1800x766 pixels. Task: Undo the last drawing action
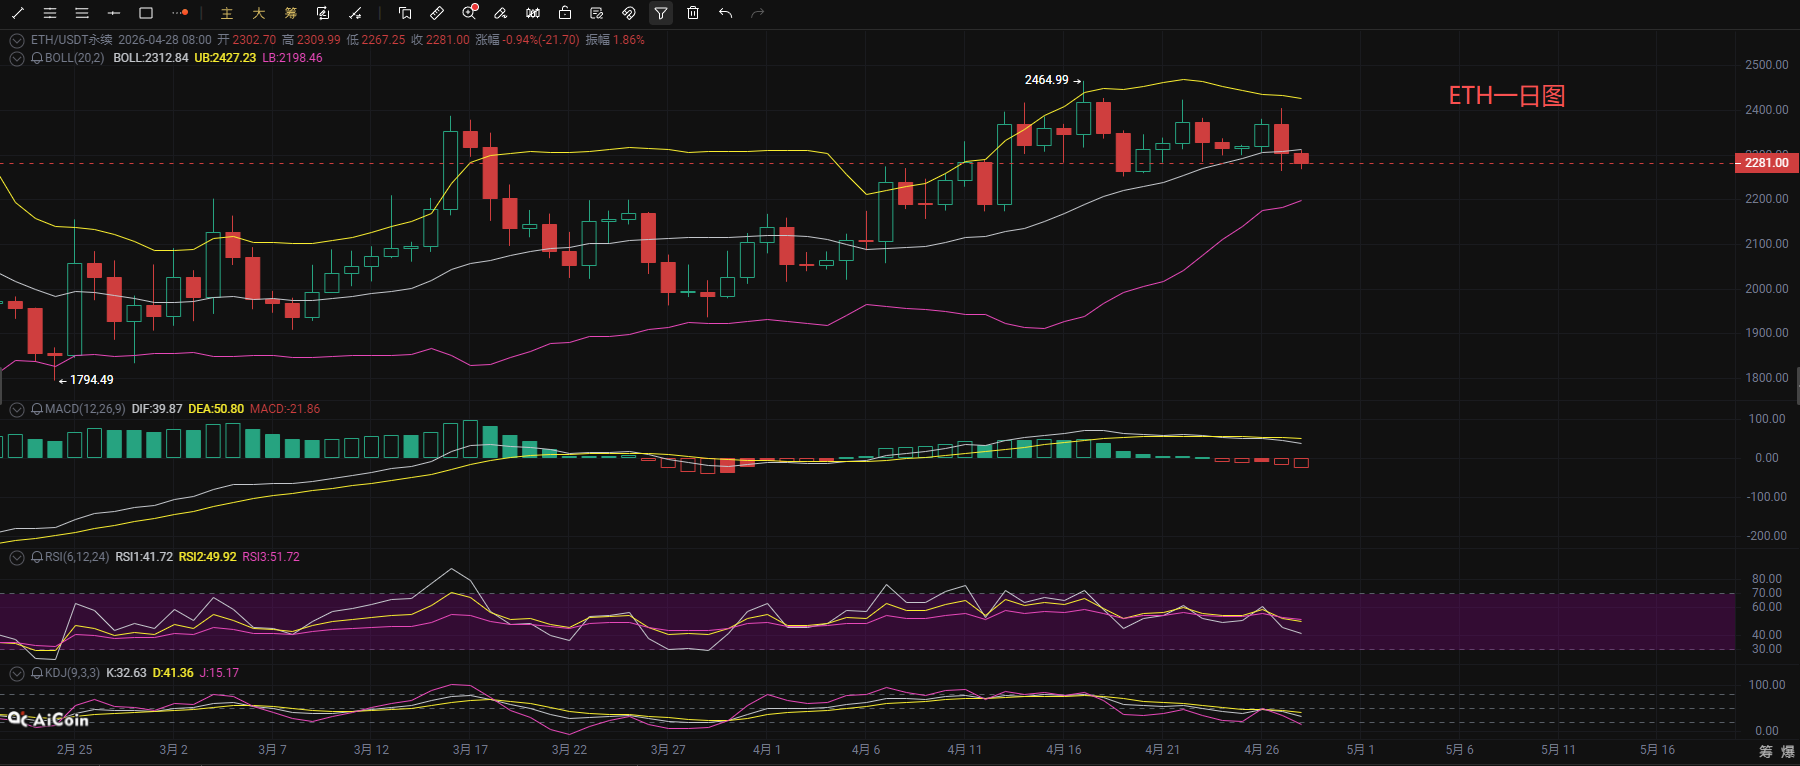[x=725, y=13]
